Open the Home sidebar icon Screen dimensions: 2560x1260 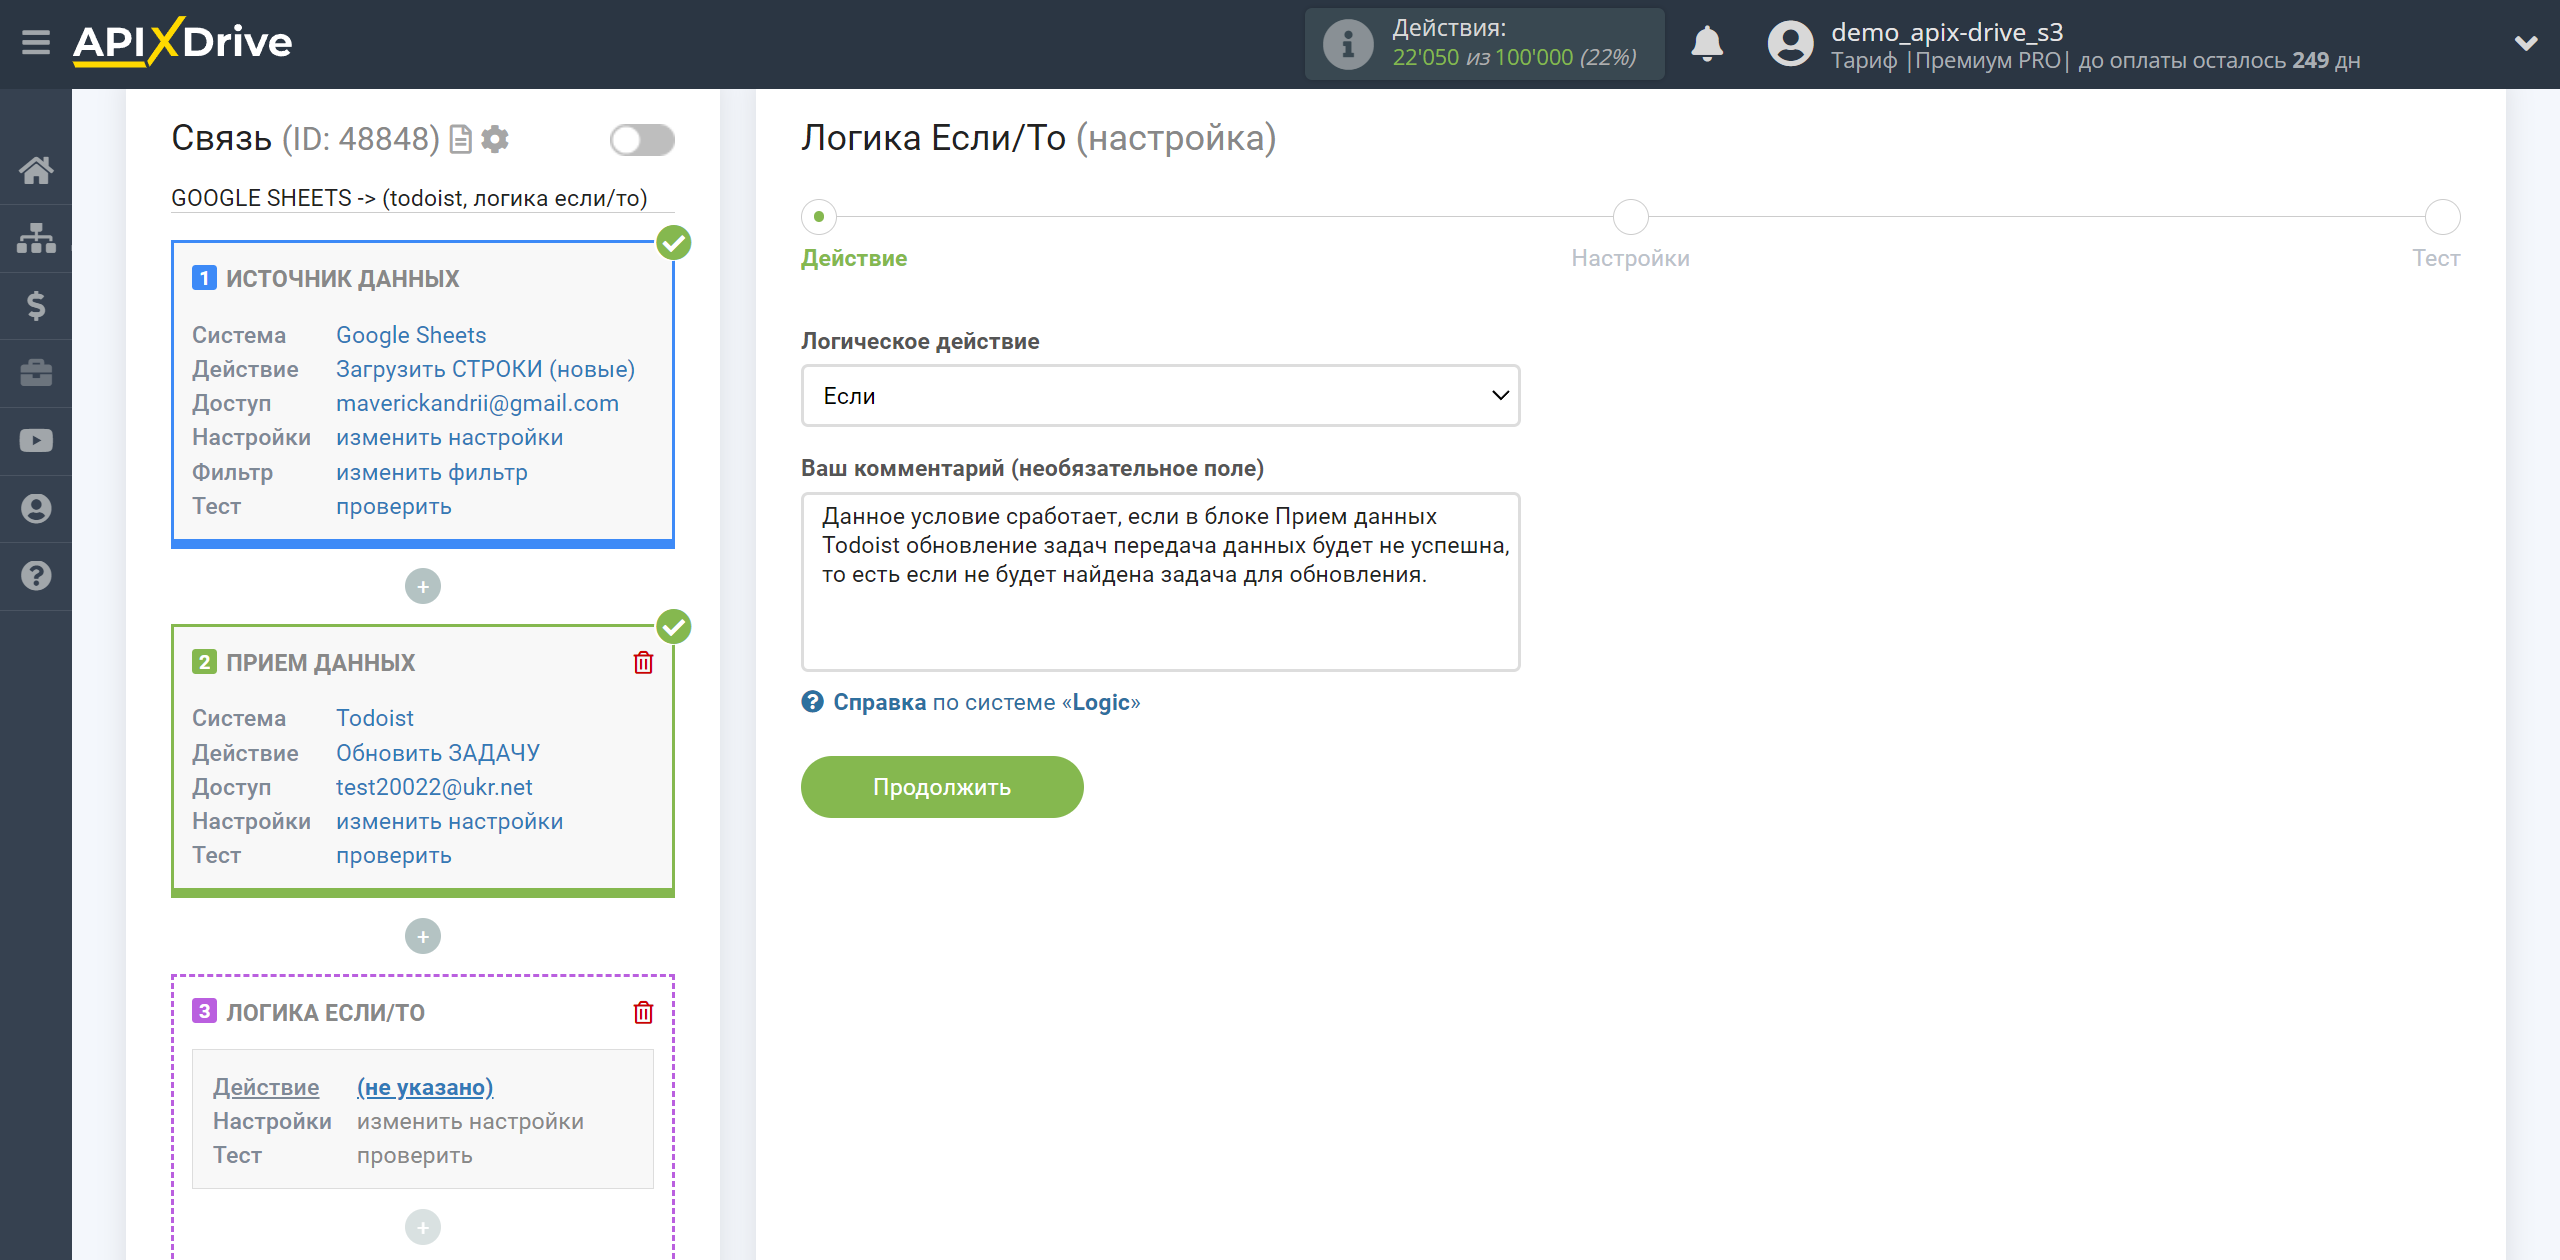tap(36, 170)
